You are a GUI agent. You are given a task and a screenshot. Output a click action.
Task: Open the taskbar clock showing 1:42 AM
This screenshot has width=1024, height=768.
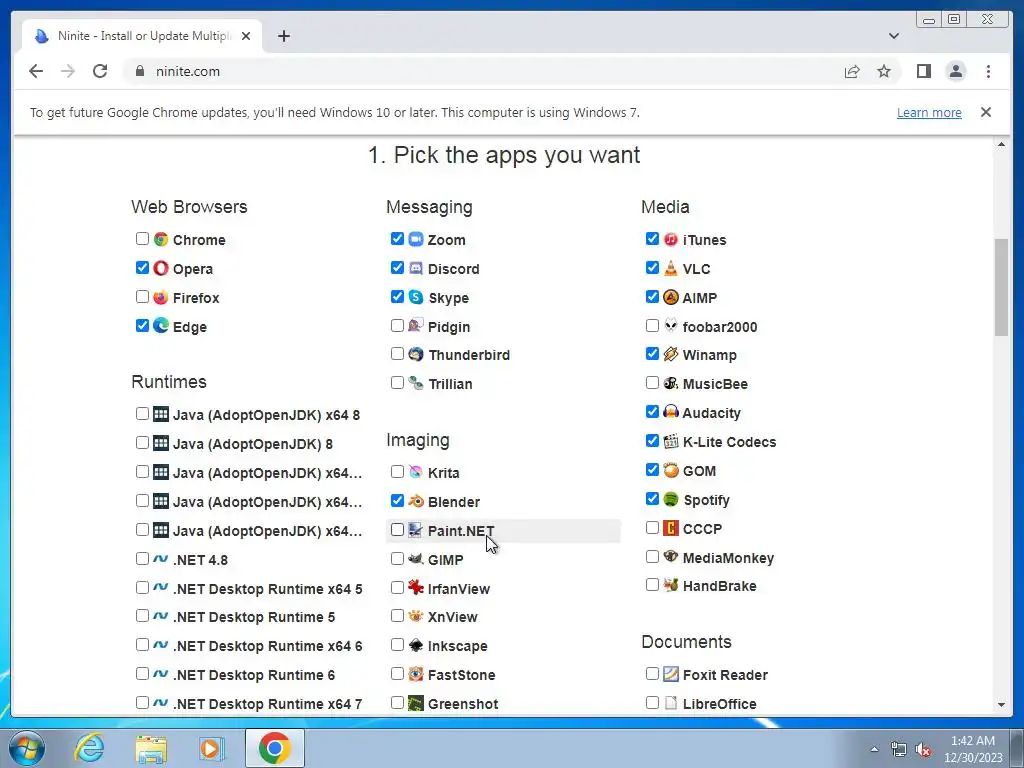point(973,749)
